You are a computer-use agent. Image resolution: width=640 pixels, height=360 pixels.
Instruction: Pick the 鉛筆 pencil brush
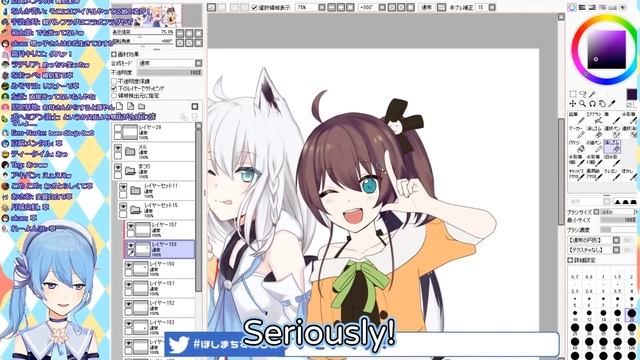click(576, 119)
